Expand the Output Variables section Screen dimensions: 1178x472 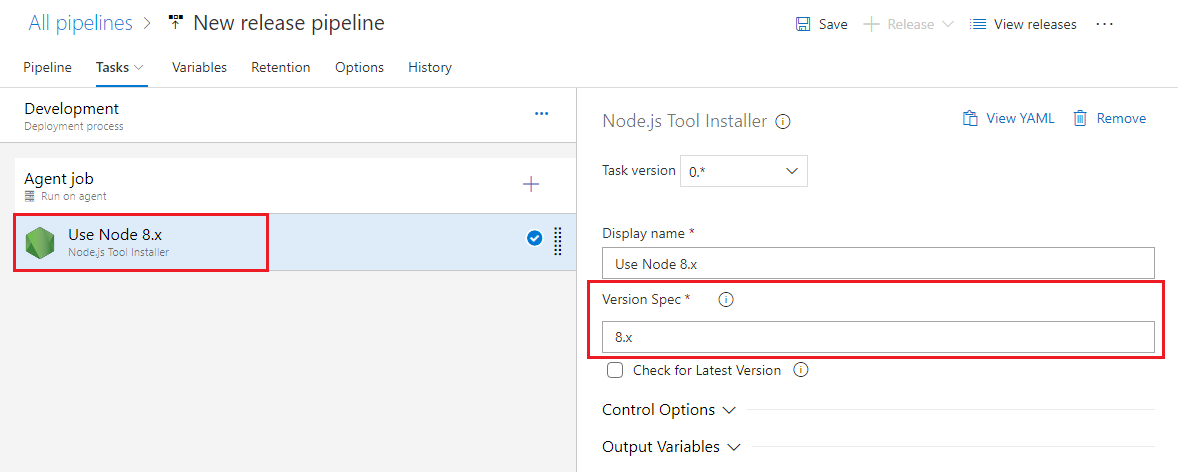(x=671, y=447)
